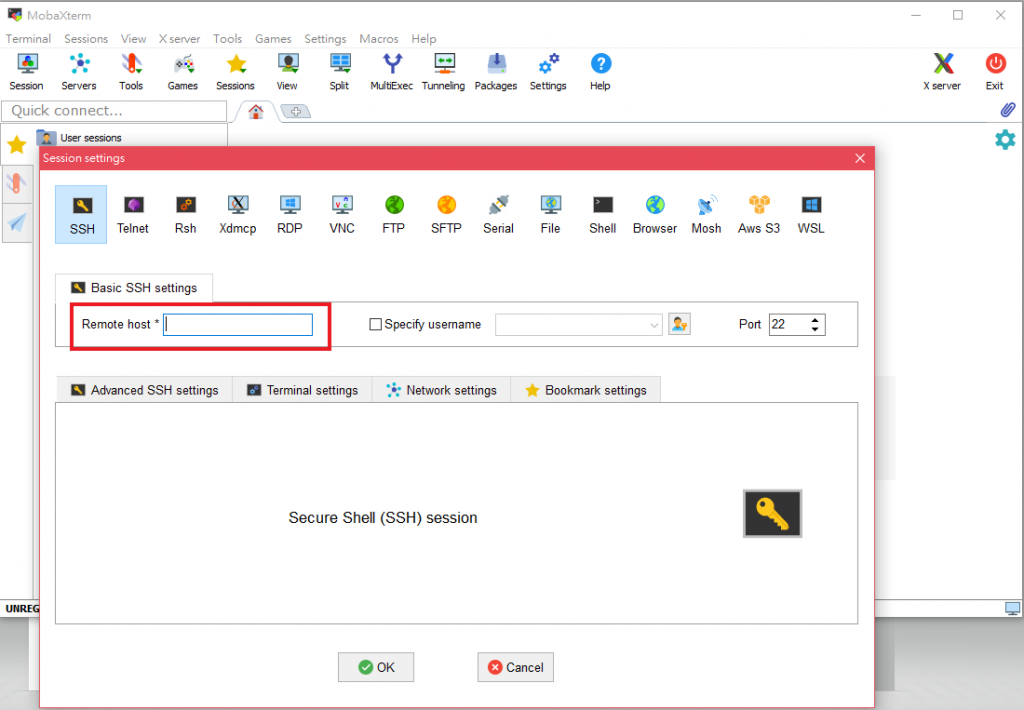
Task: Choose the SSH session type
Action: [x=82, y=214]
